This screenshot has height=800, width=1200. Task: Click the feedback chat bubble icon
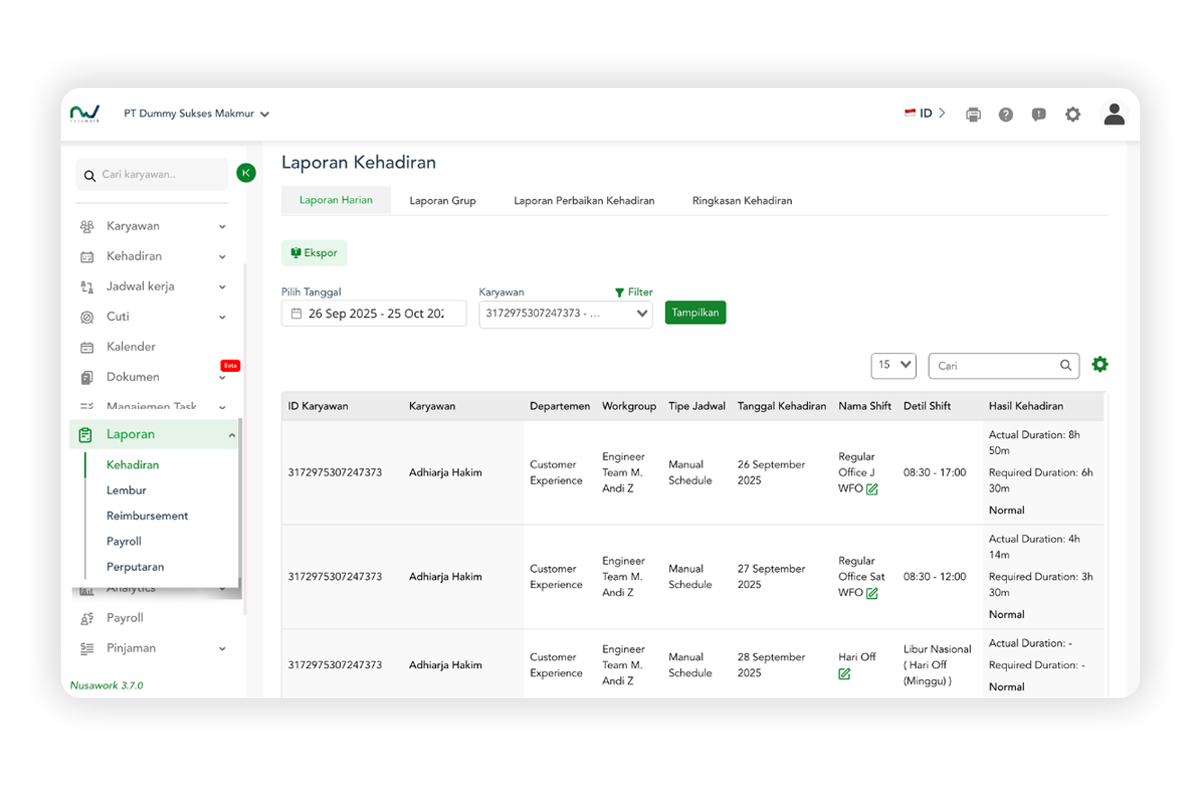tap(1039, 115)
